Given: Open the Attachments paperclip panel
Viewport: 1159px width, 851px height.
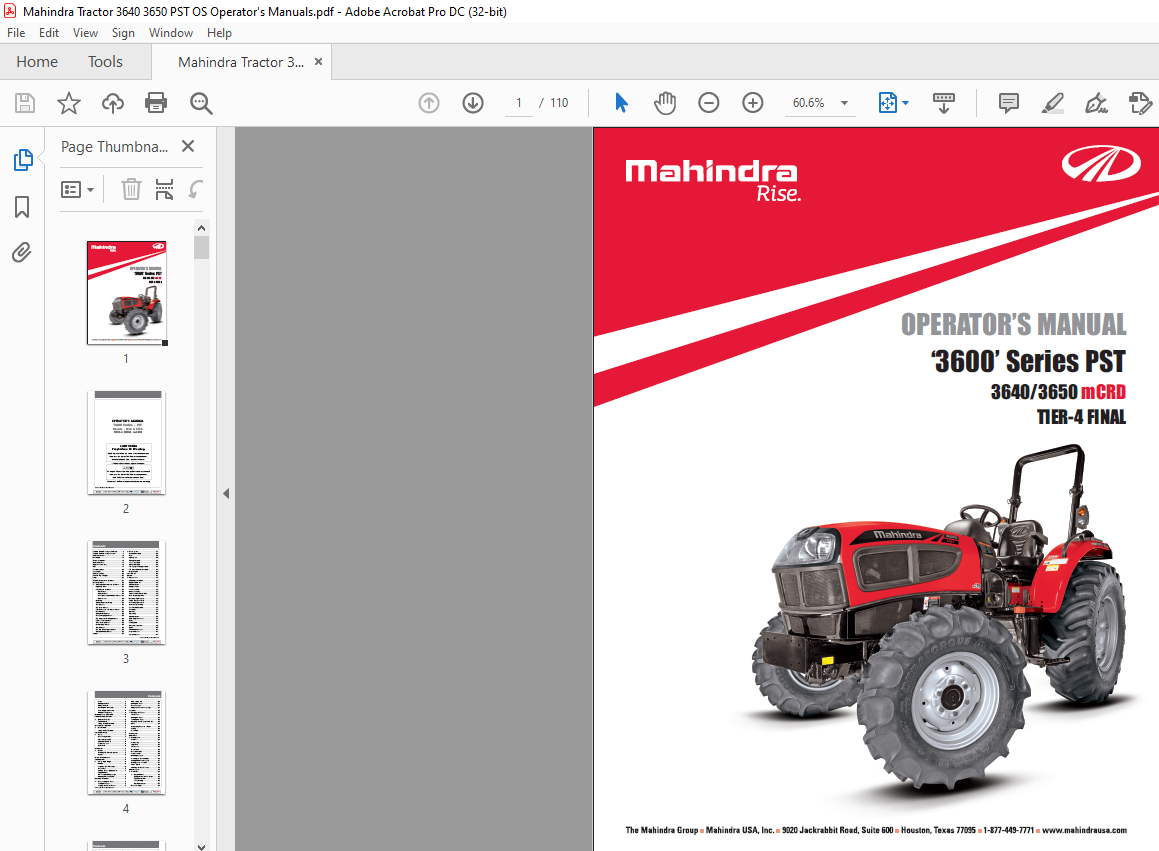Looking at the screenshot, I should [22, 253].
